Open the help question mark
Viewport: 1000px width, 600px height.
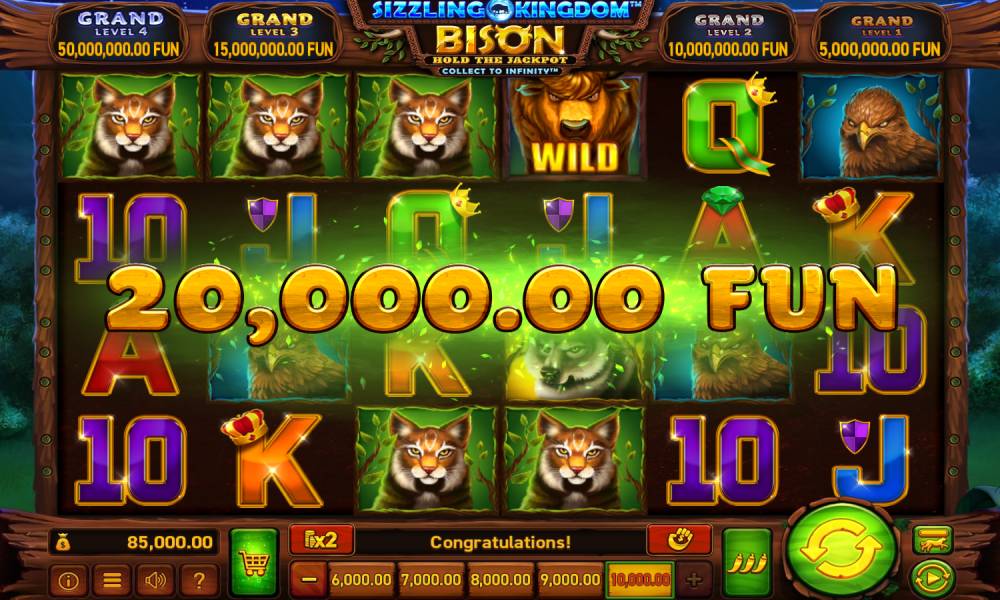coord(199,580)
